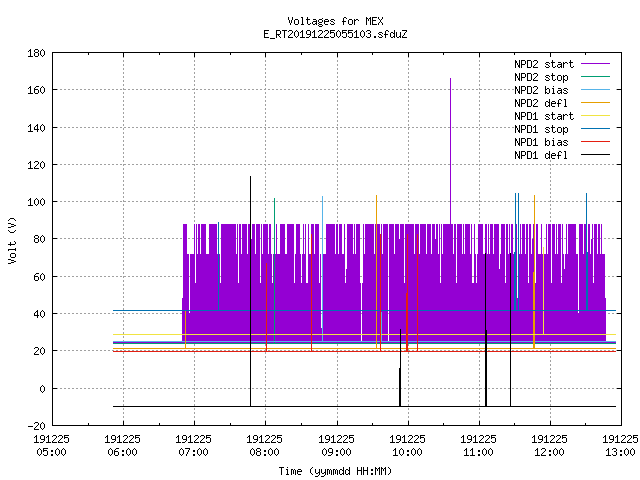
Task: Click the NPD1 start yellow legend line
Action: [596, 116]
